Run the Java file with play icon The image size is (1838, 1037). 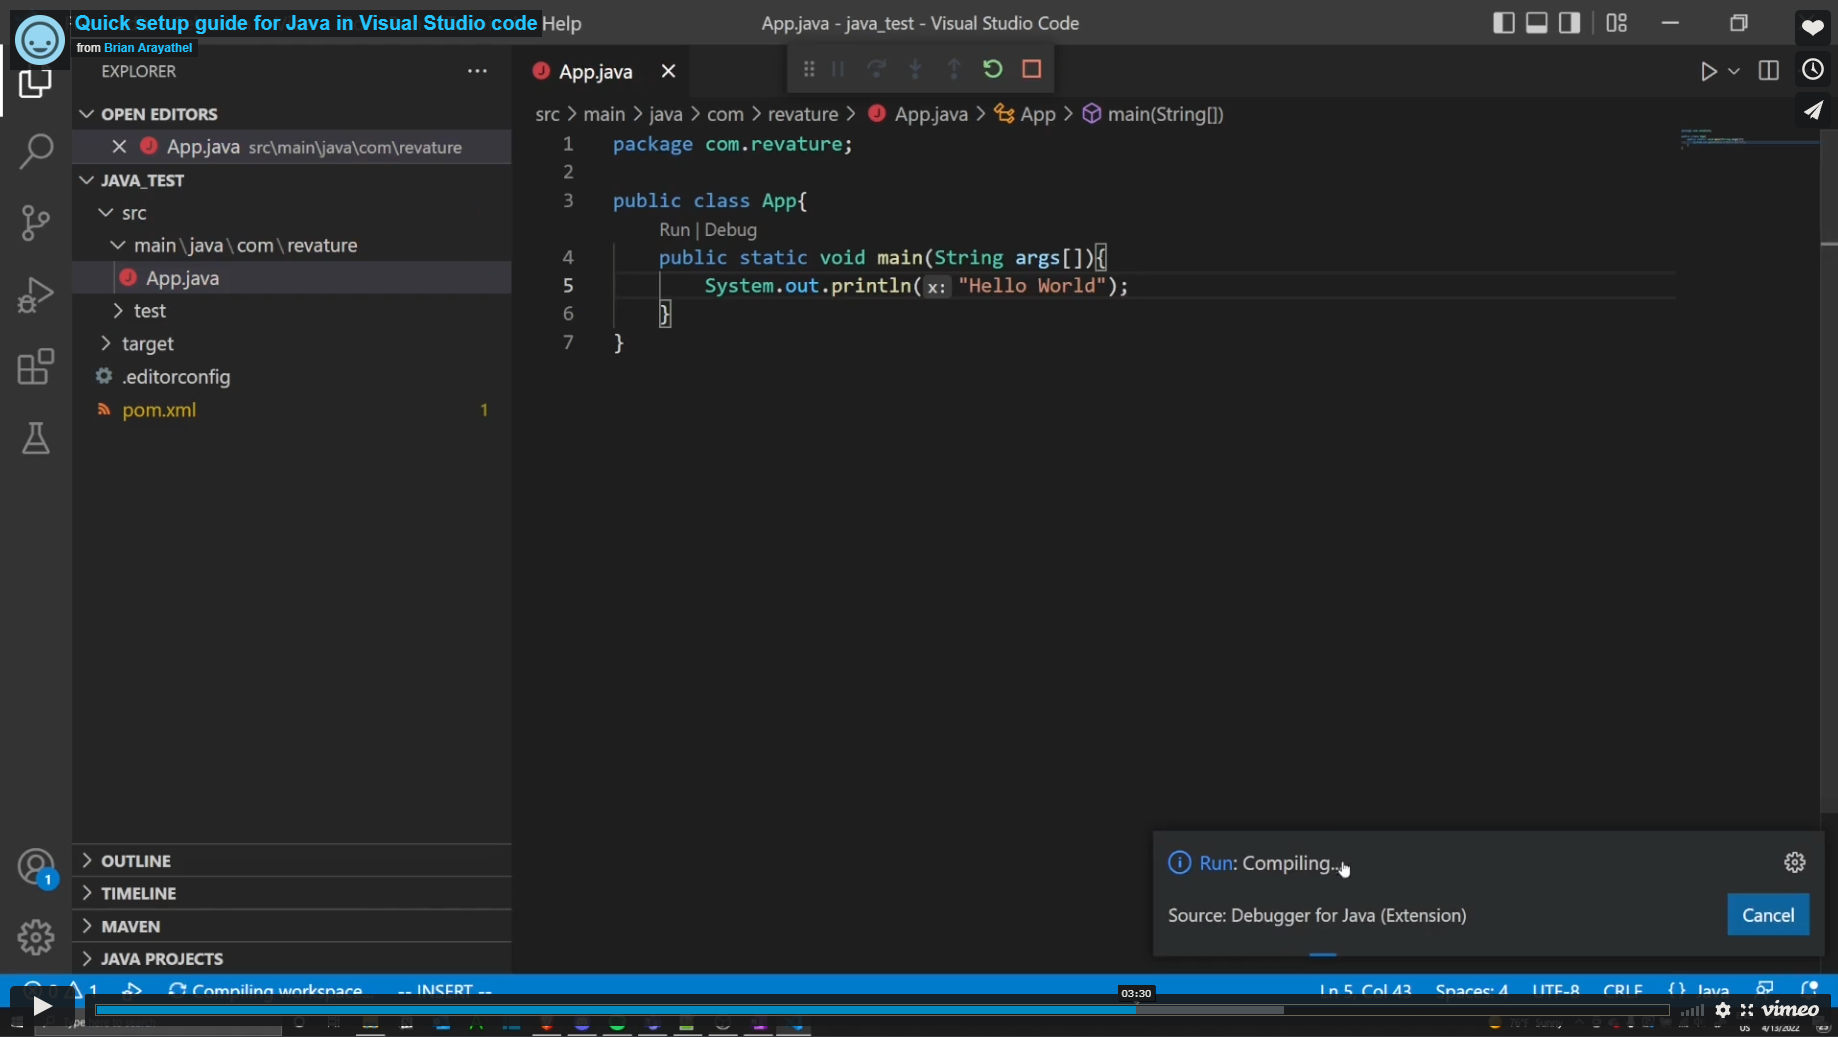click(x=1709, y=71)
